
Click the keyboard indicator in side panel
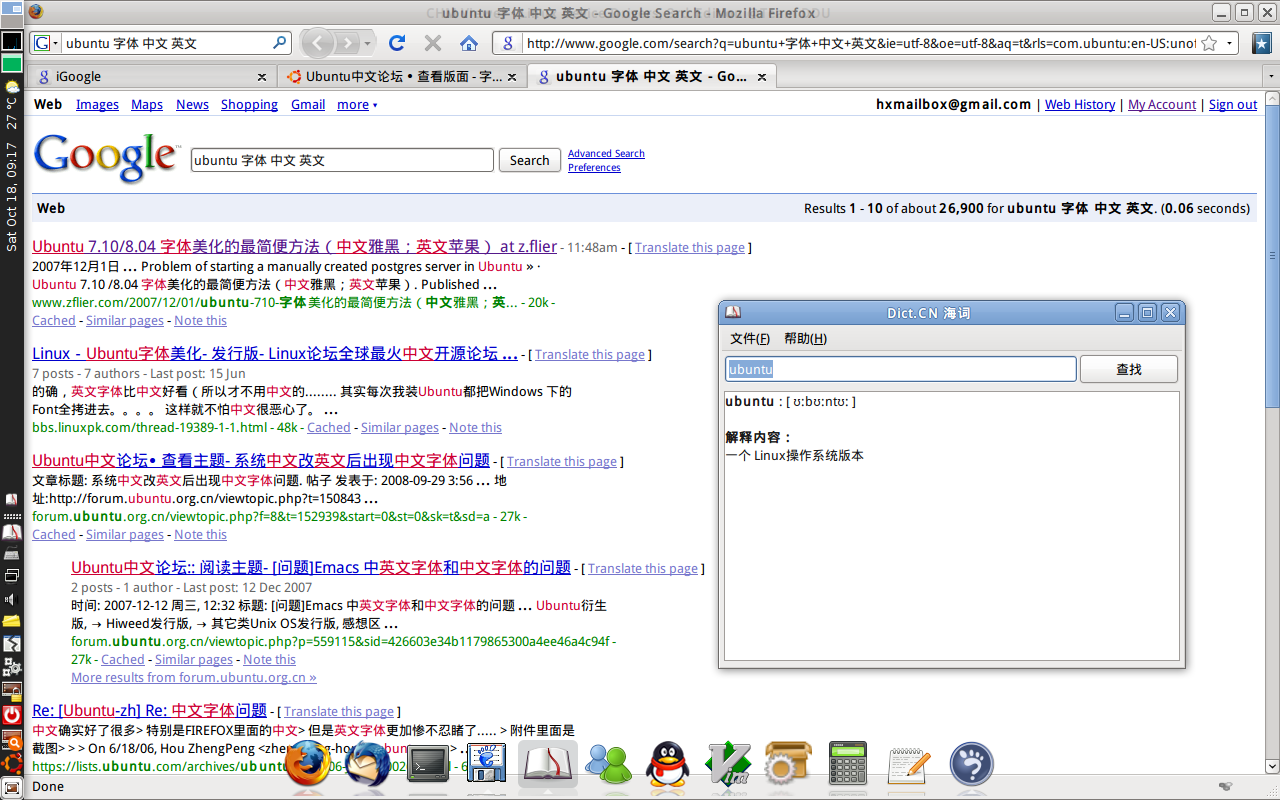12,554
